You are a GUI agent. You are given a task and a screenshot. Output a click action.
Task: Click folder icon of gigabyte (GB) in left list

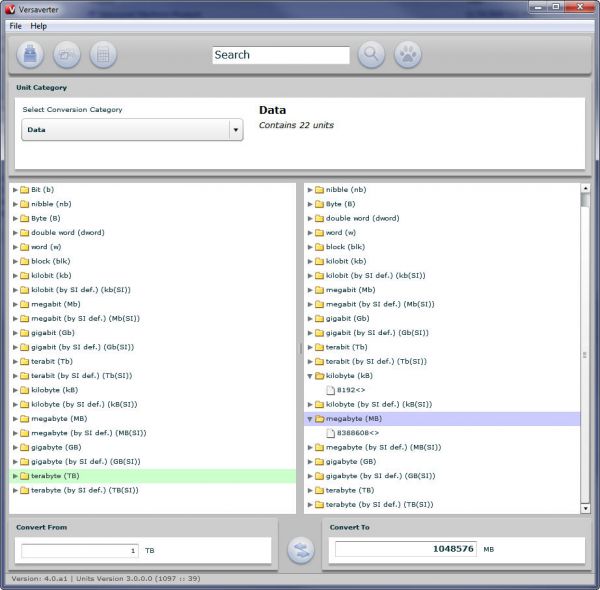pyautogui.click(x=24, y=447)
